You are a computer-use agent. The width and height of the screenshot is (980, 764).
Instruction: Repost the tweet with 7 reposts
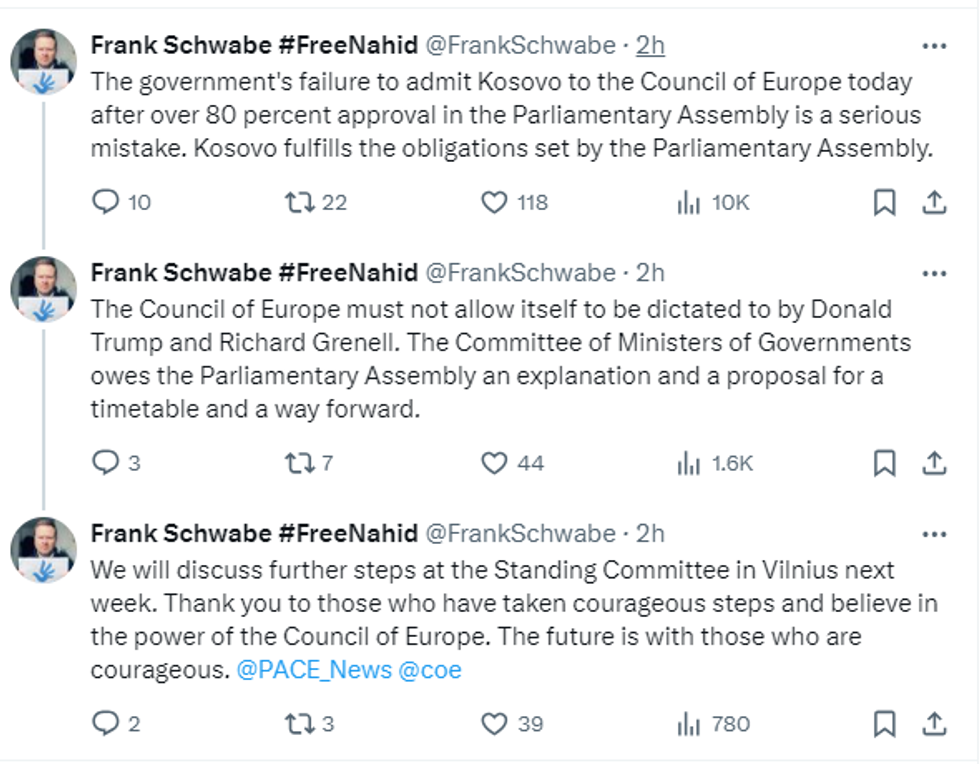[x=299, y=463]
